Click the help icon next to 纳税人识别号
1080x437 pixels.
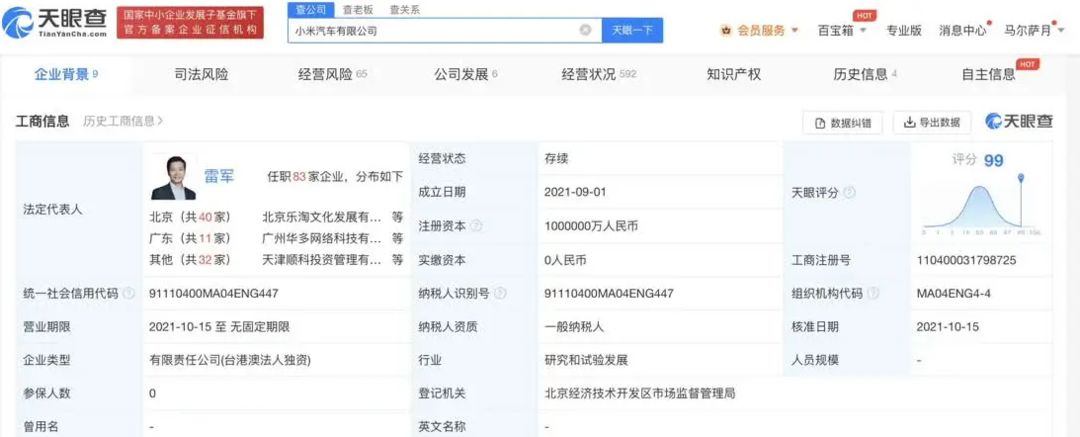click(500, 294)
